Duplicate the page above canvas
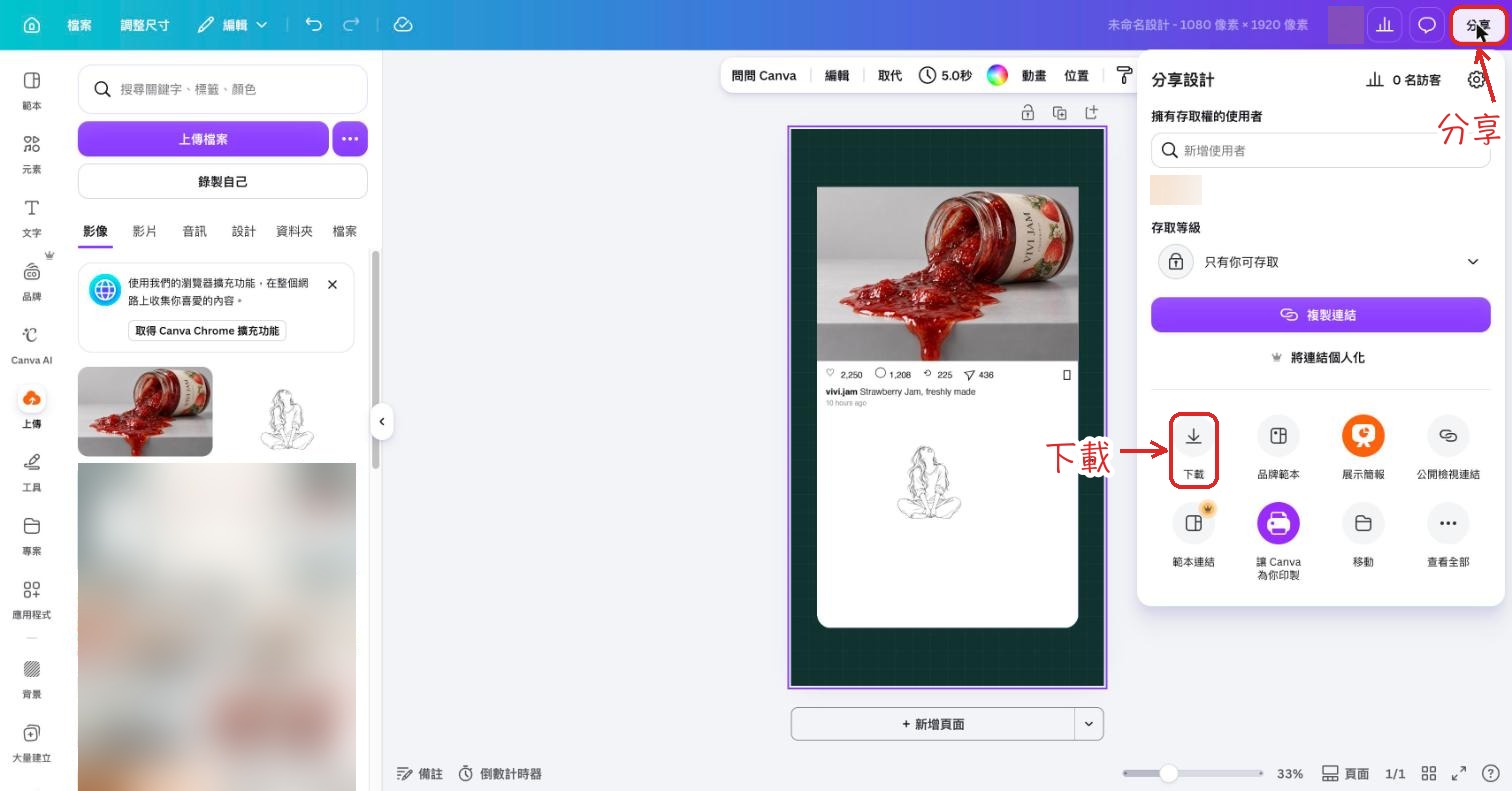 pyautogui.click(x=1059, y=113)
